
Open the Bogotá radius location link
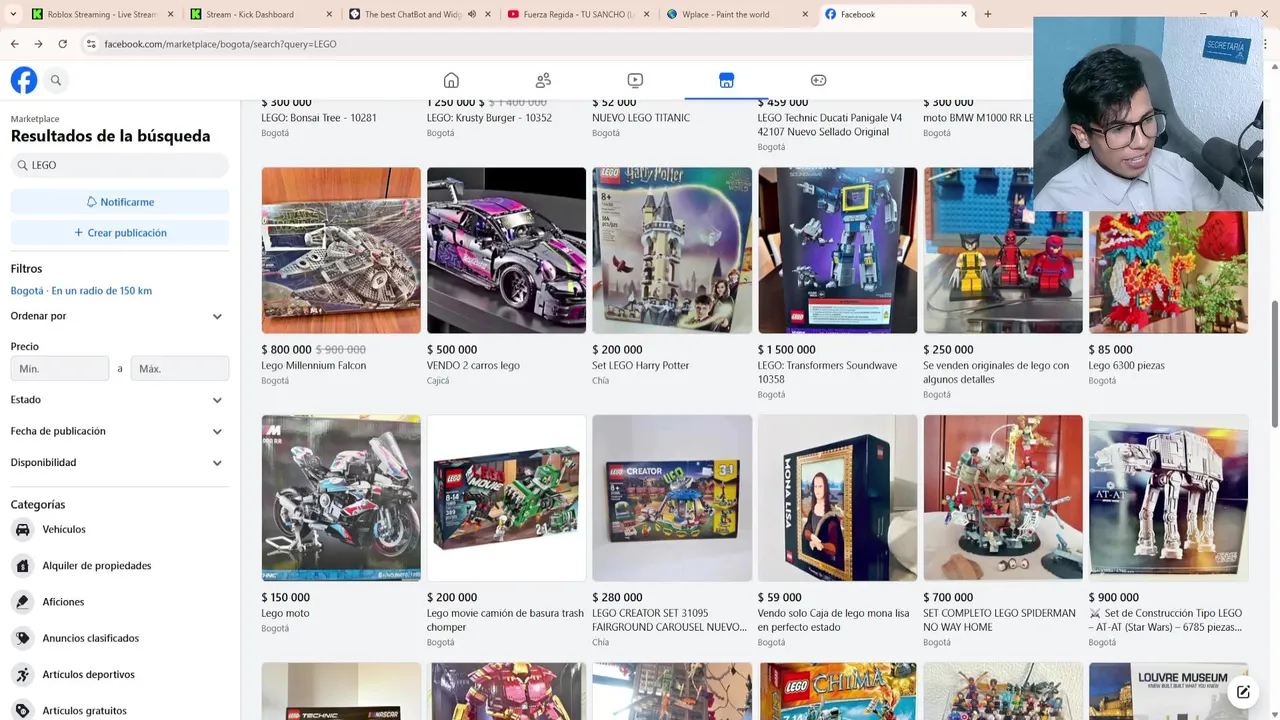pos(81,291)
